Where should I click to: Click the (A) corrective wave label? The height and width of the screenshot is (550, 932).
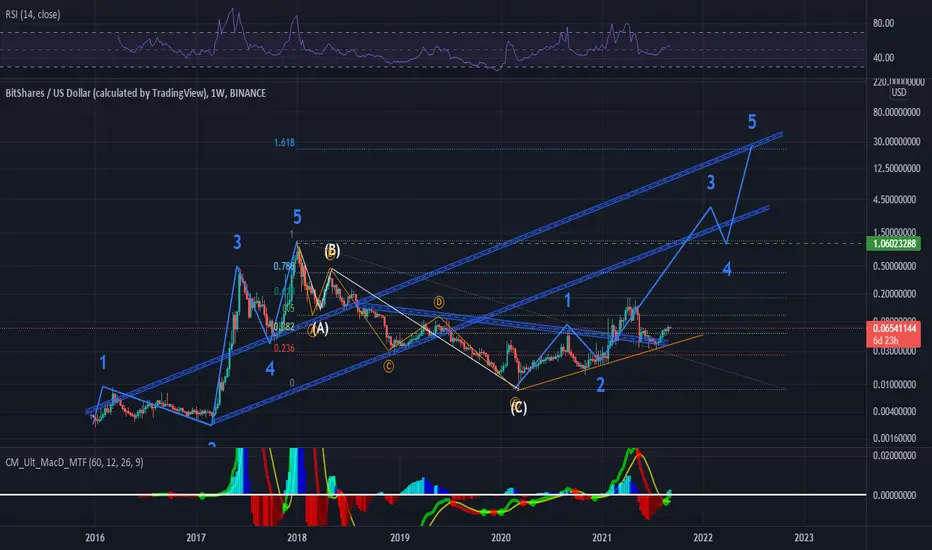[x=320, y=328]
